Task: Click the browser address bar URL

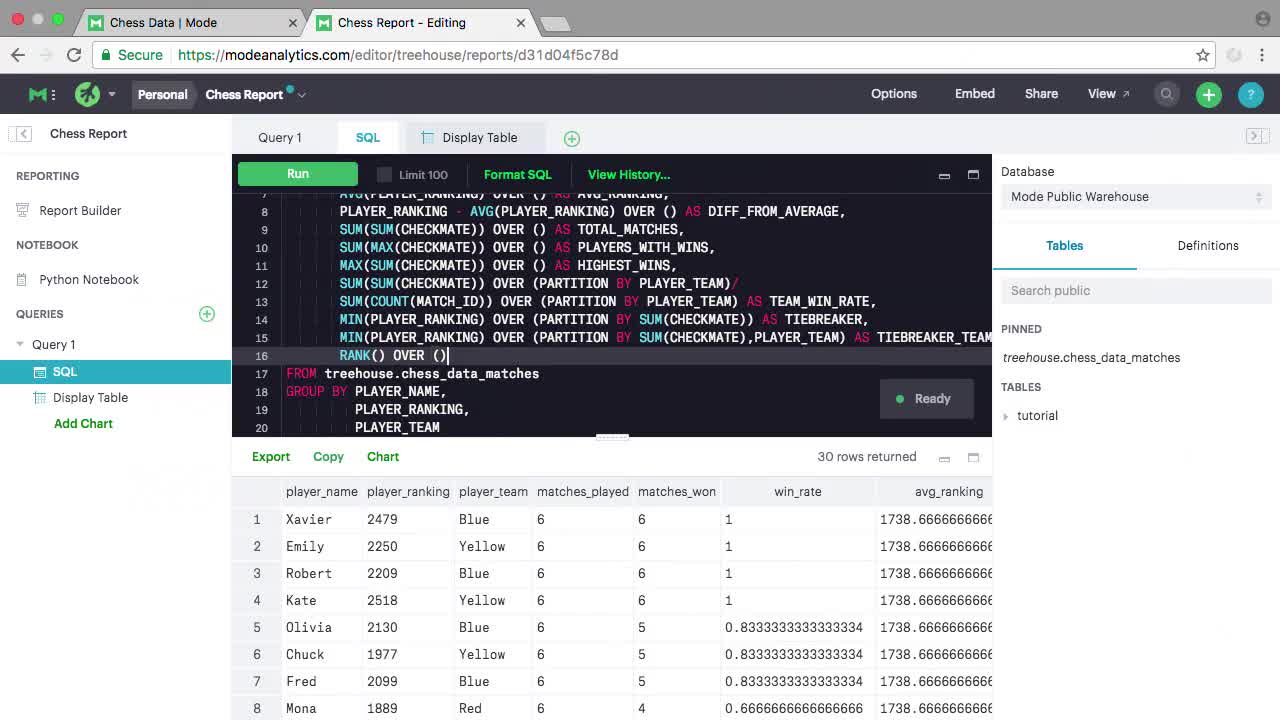Action: pyautogui.click(x=398, y=55)
